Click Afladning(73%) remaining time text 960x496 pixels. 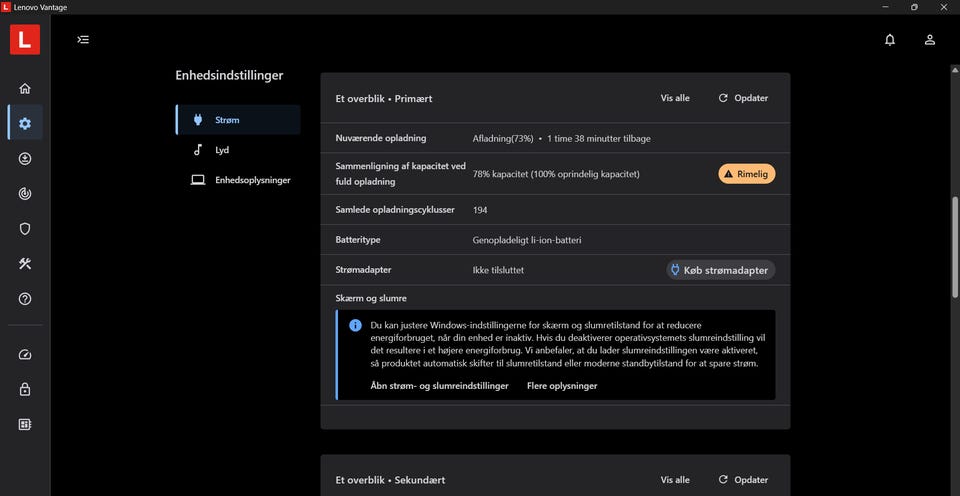[x=561, y=138]
